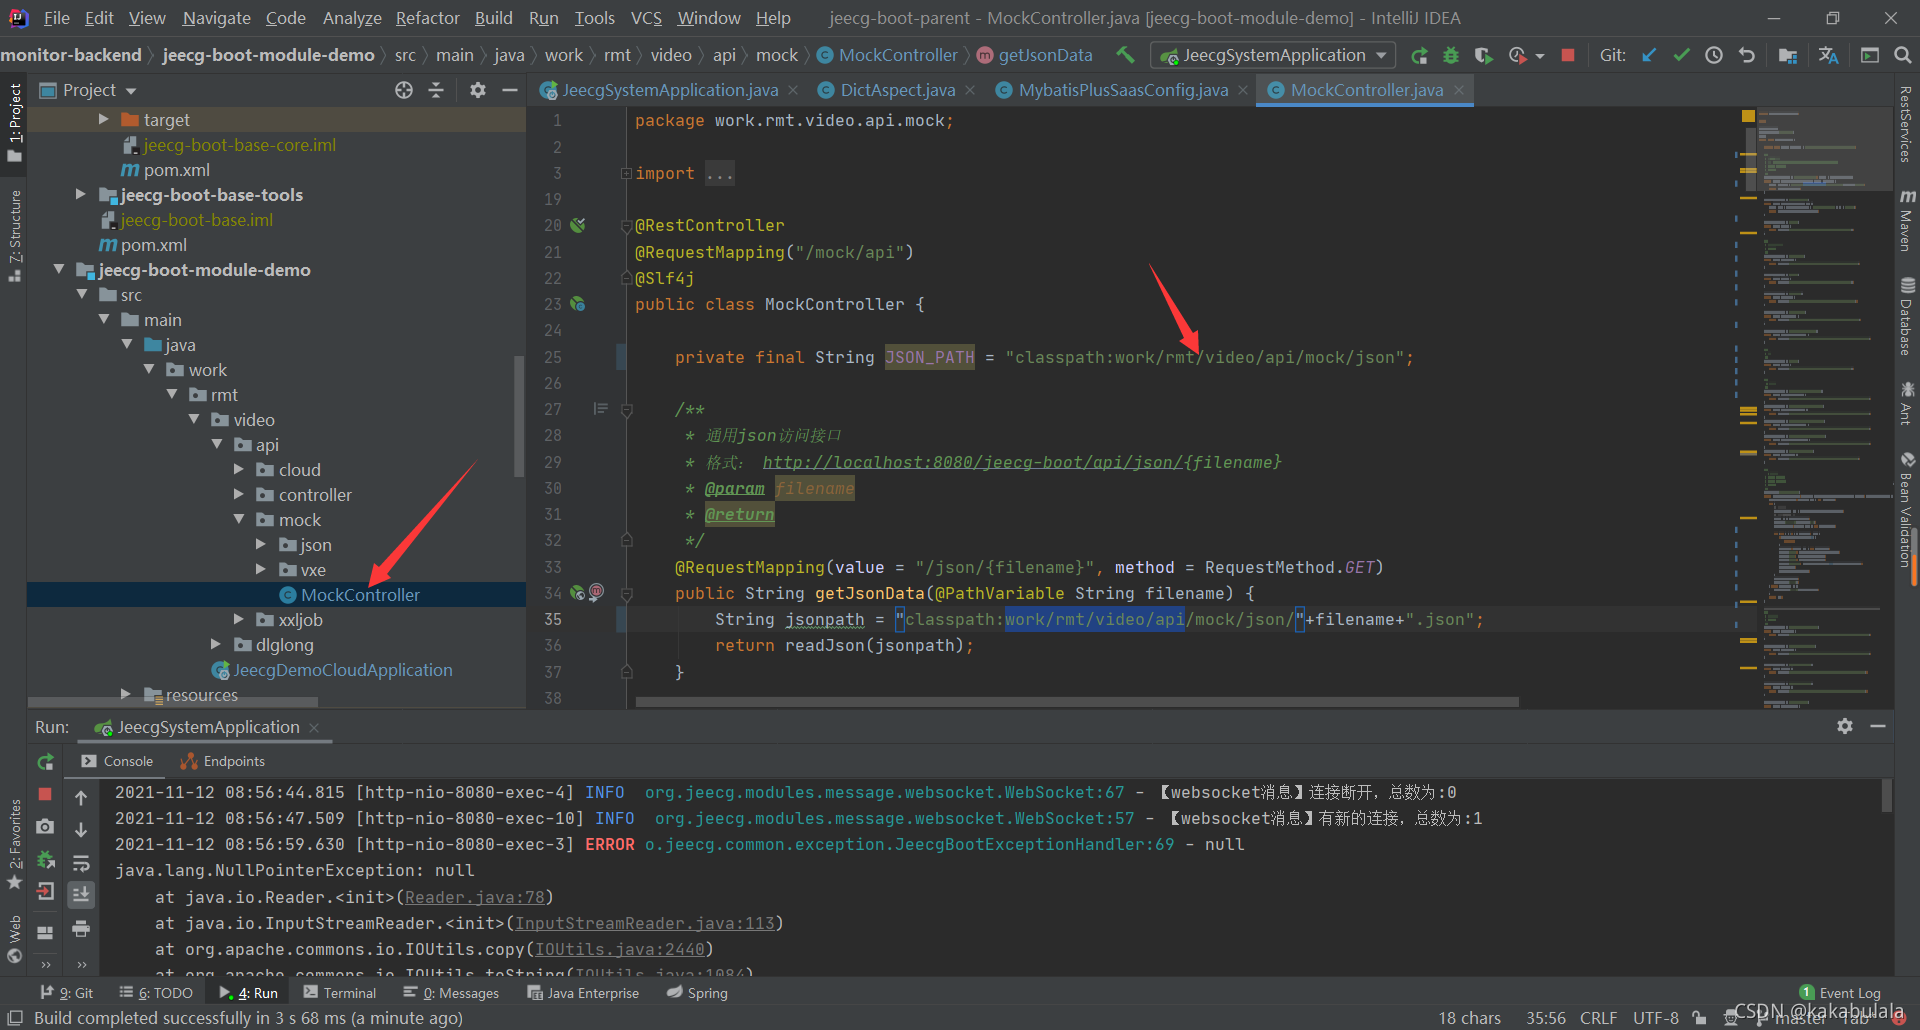Start debugging with the green bug icon

pos(1451,56)
